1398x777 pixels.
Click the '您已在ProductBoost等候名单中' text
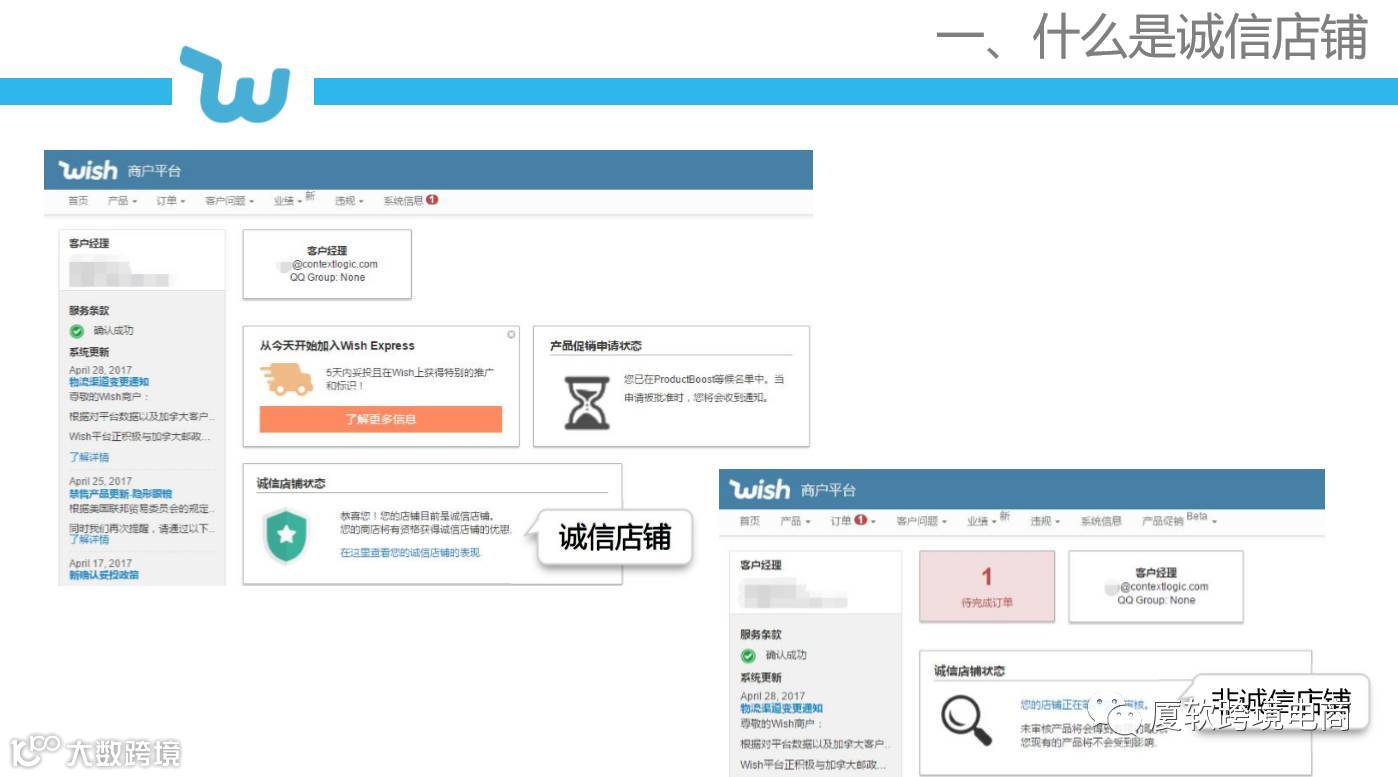point(697,380)
